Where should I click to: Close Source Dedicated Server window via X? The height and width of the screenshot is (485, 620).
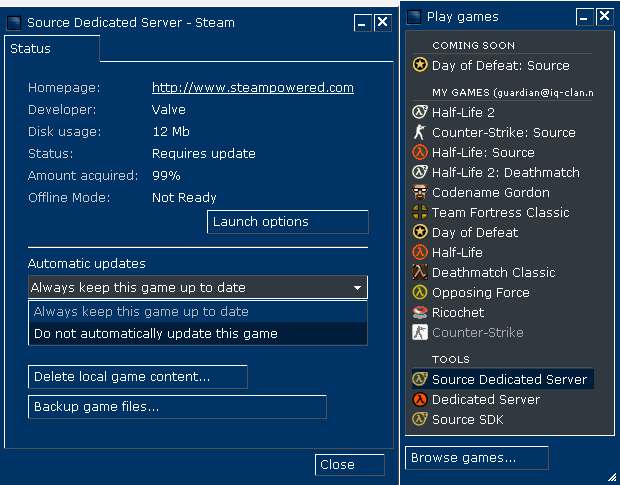click(x=383, y=23)
